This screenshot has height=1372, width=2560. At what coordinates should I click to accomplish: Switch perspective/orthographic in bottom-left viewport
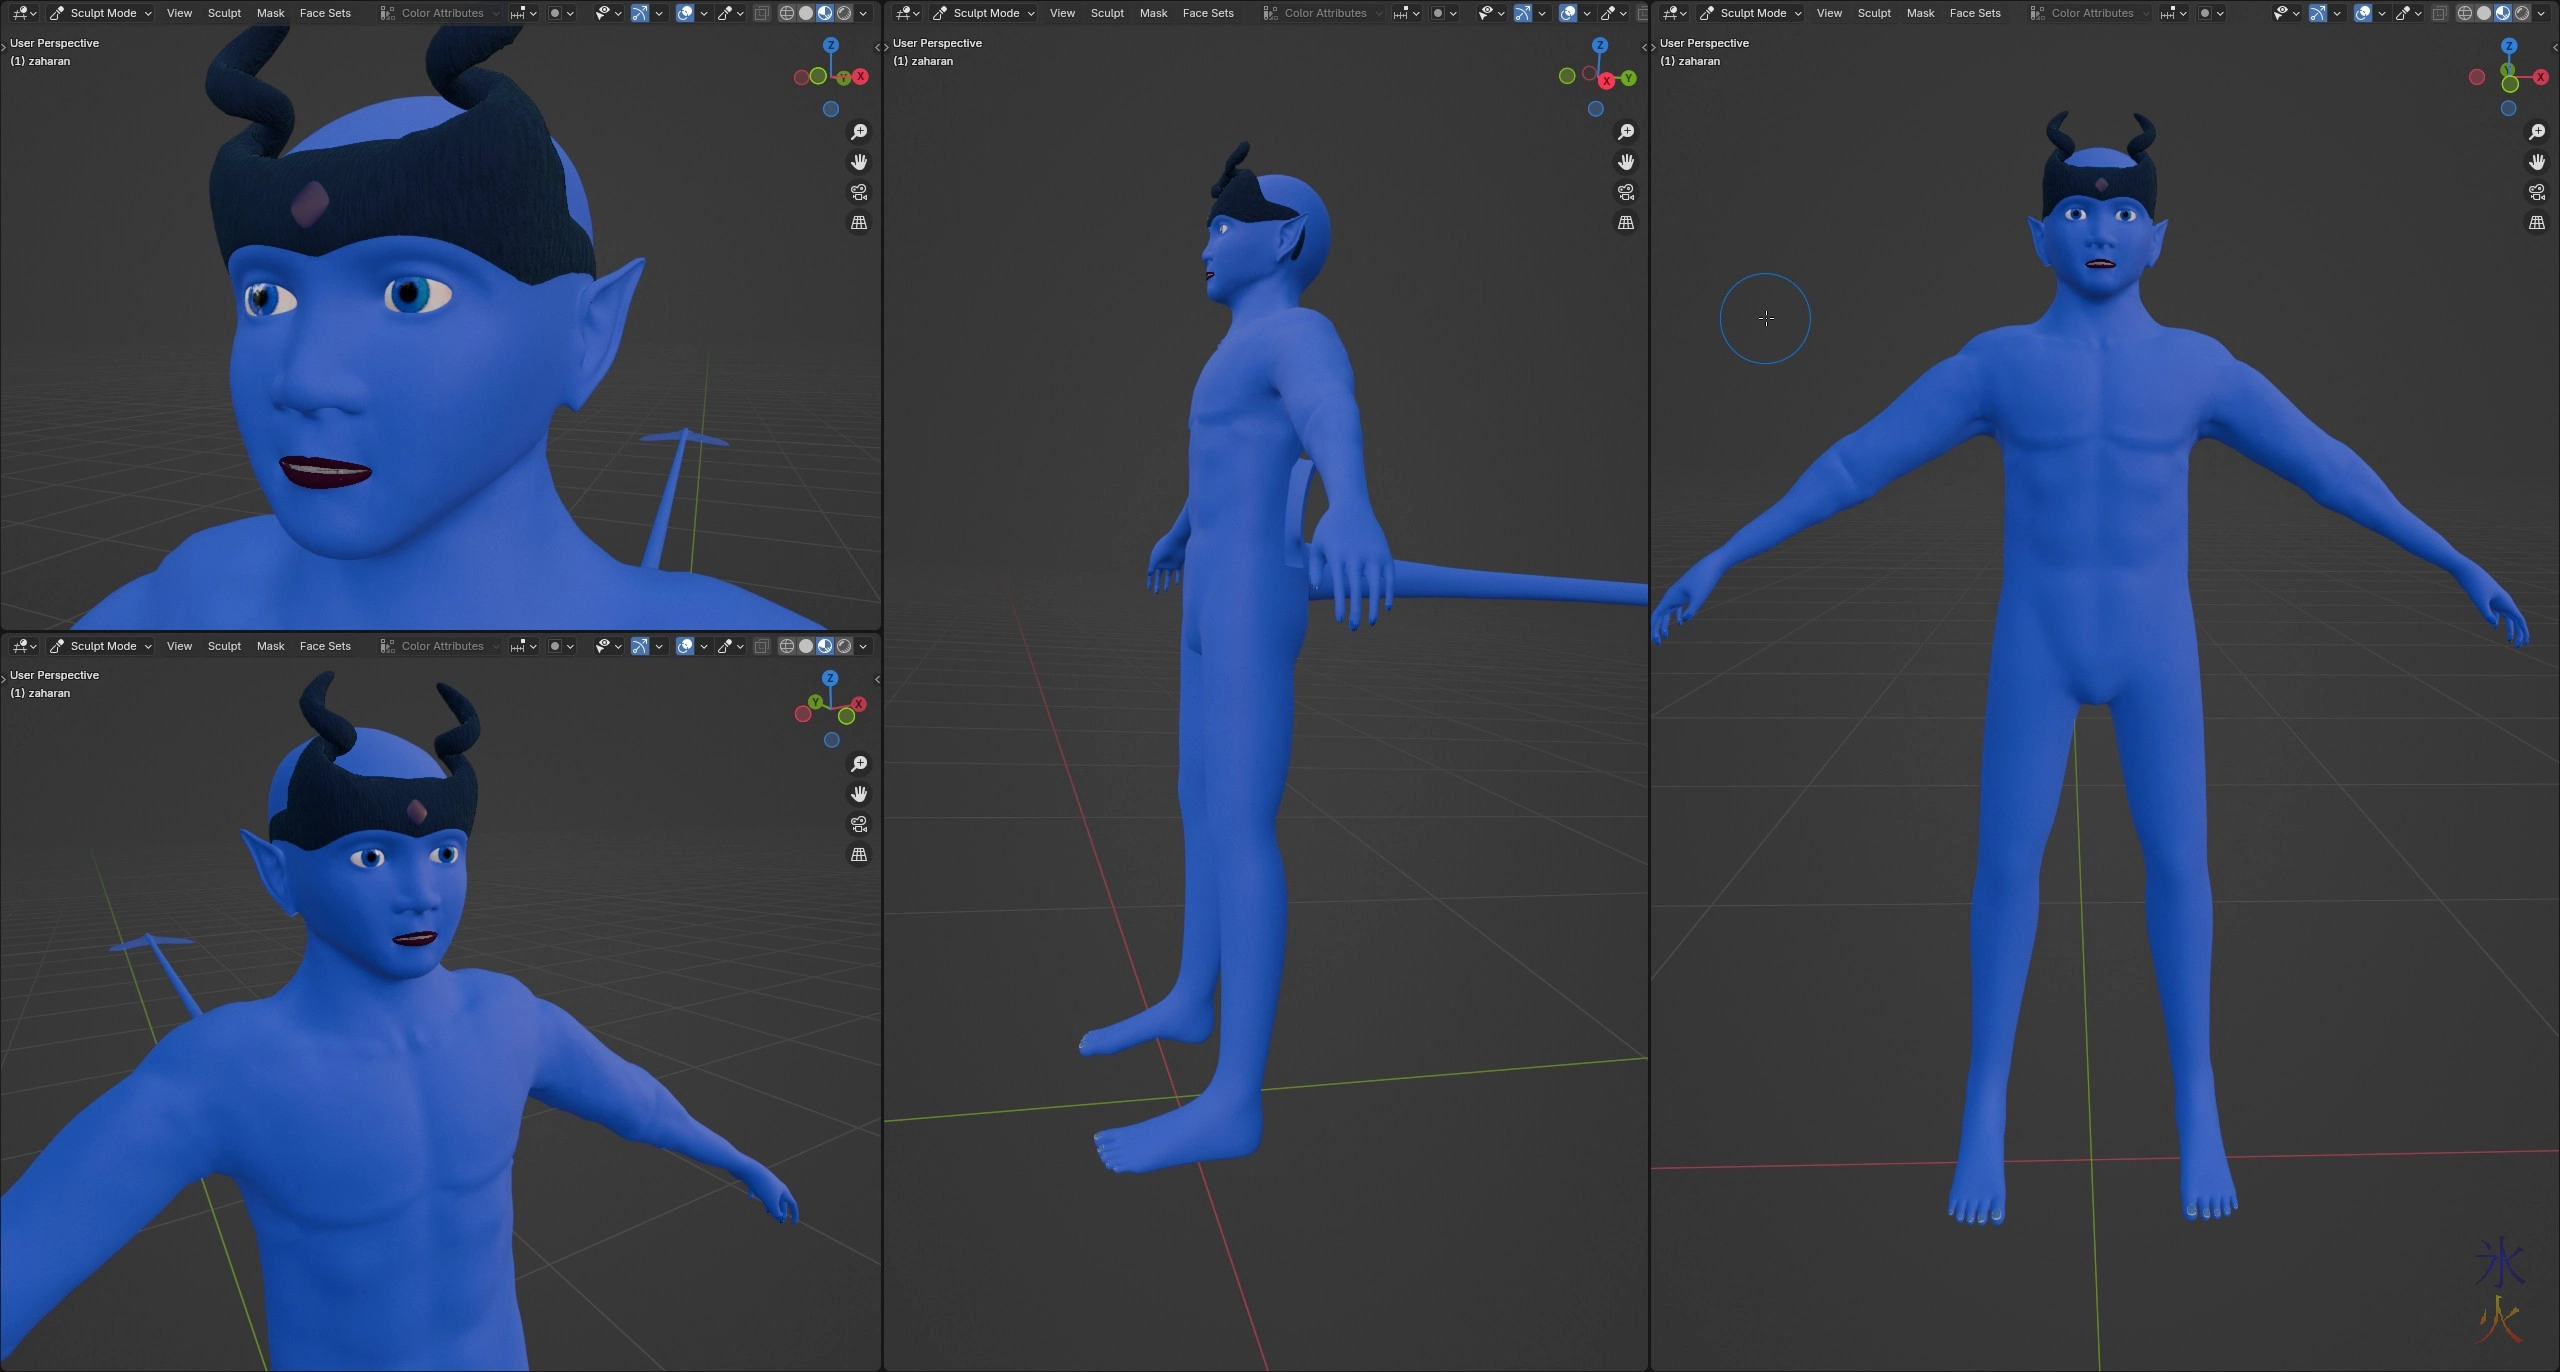click(x=859, y=854)
